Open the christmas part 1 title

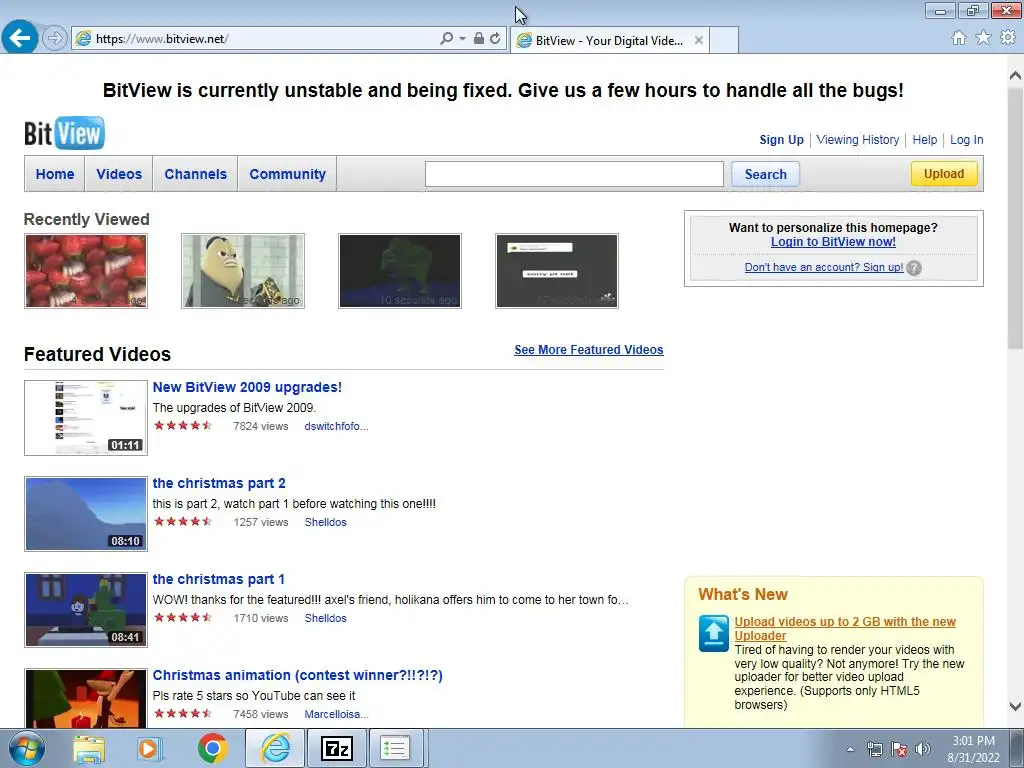coord(219,579)
